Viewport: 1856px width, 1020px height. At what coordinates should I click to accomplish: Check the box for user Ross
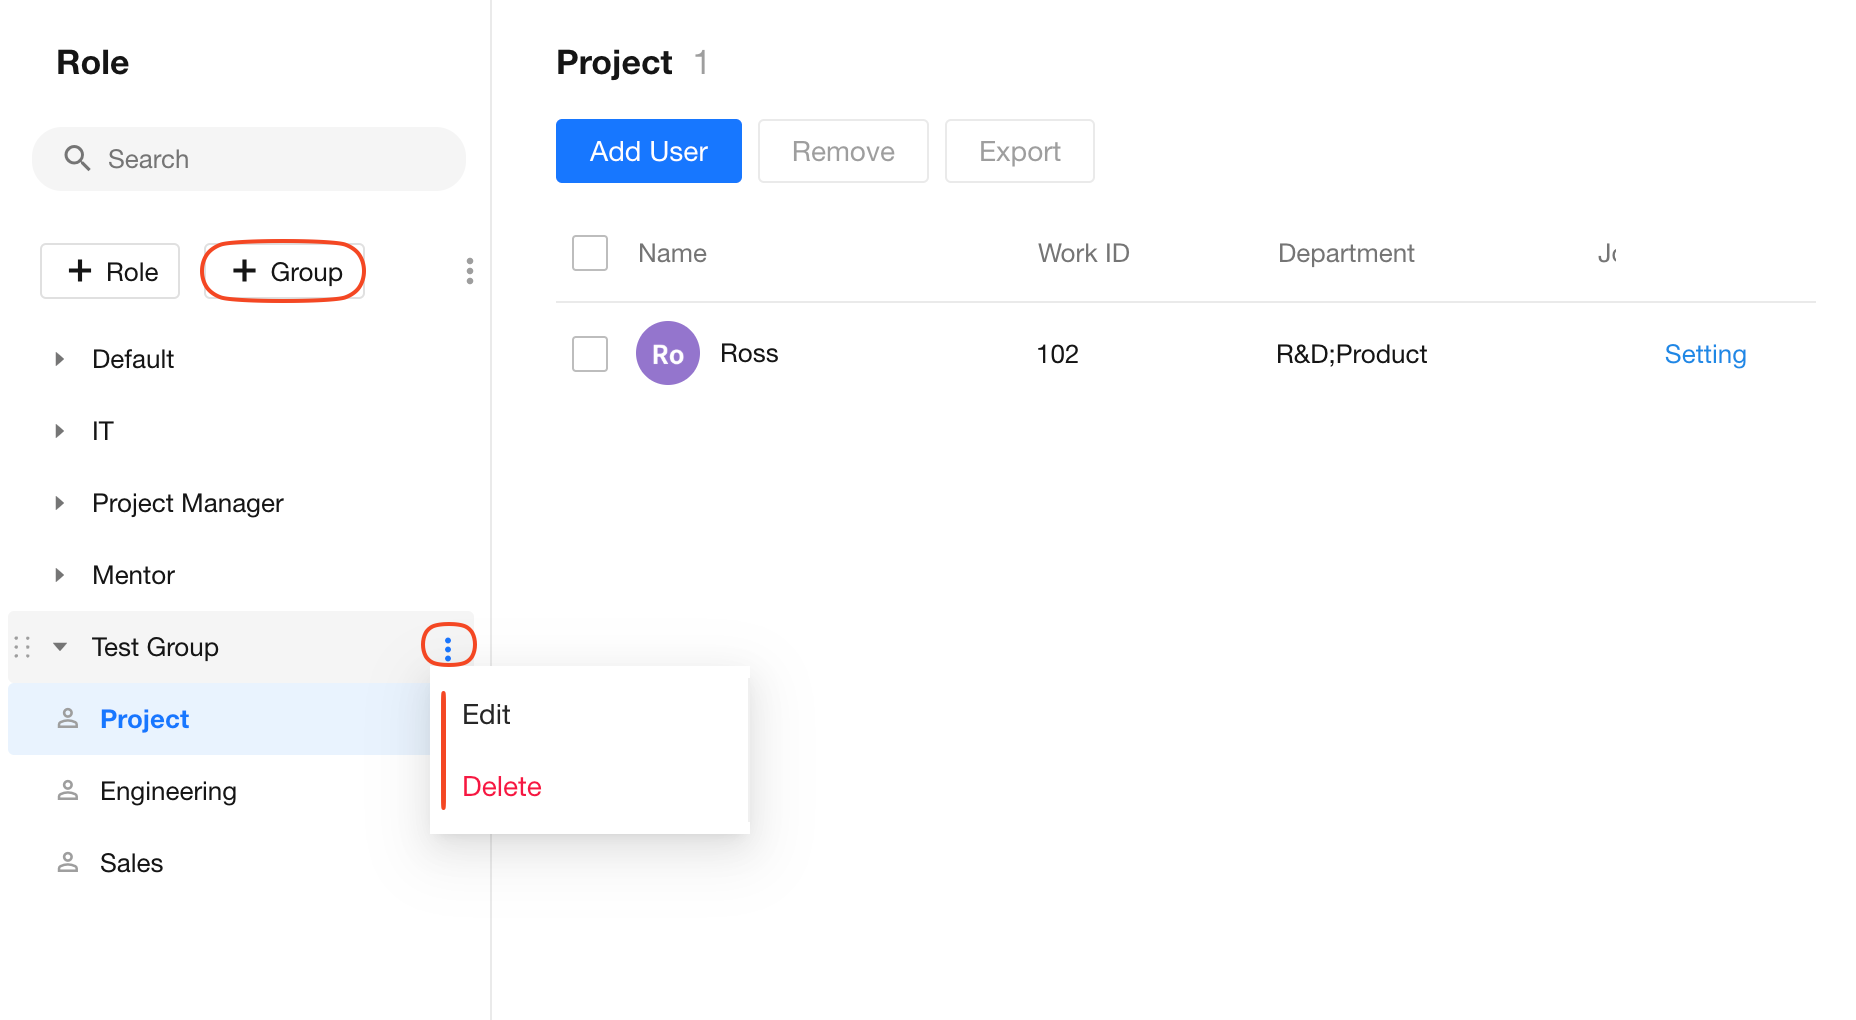590,353
